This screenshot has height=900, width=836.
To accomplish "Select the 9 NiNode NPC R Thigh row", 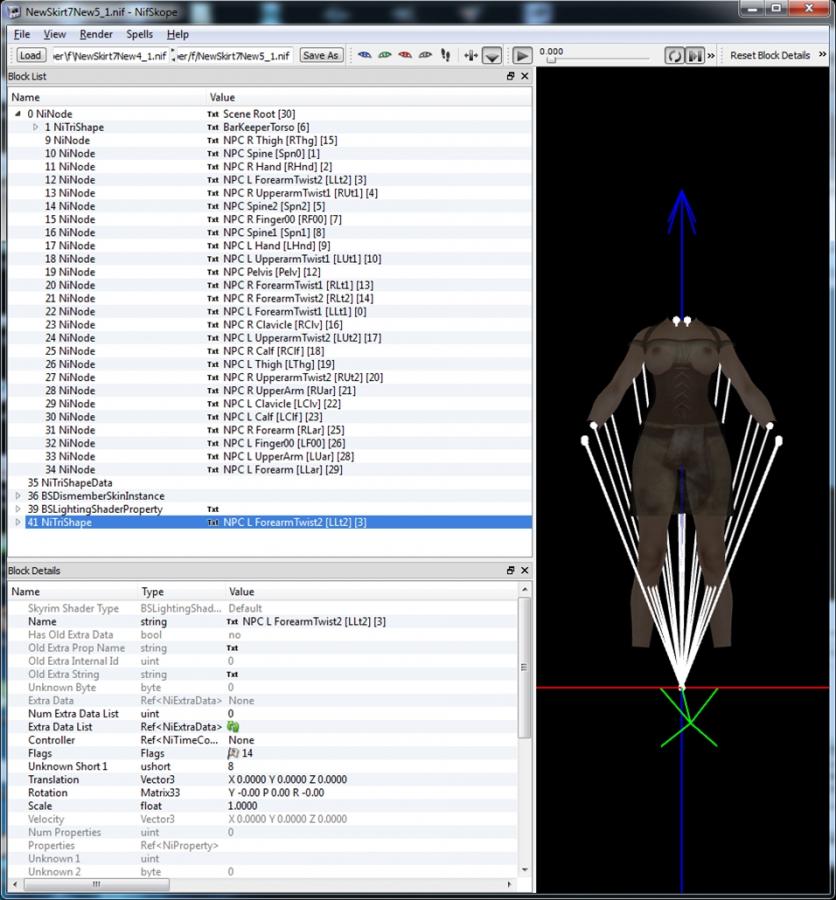I will [x=270, y=140].
